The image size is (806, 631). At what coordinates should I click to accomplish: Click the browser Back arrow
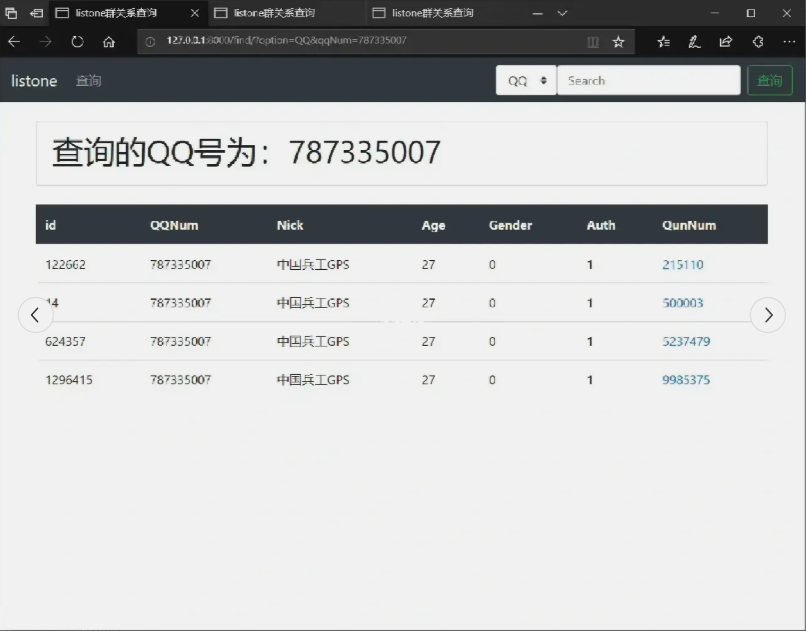click(14, 42)
